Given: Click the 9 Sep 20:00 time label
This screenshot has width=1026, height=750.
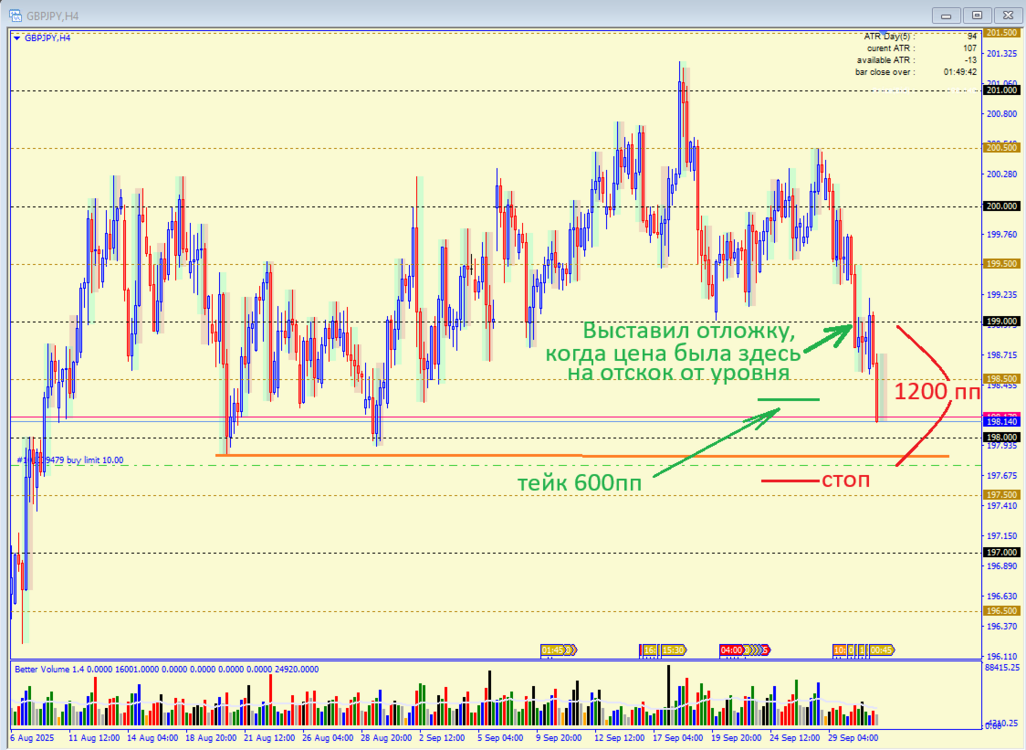Looking at the screenshot, I should point(559,738).
